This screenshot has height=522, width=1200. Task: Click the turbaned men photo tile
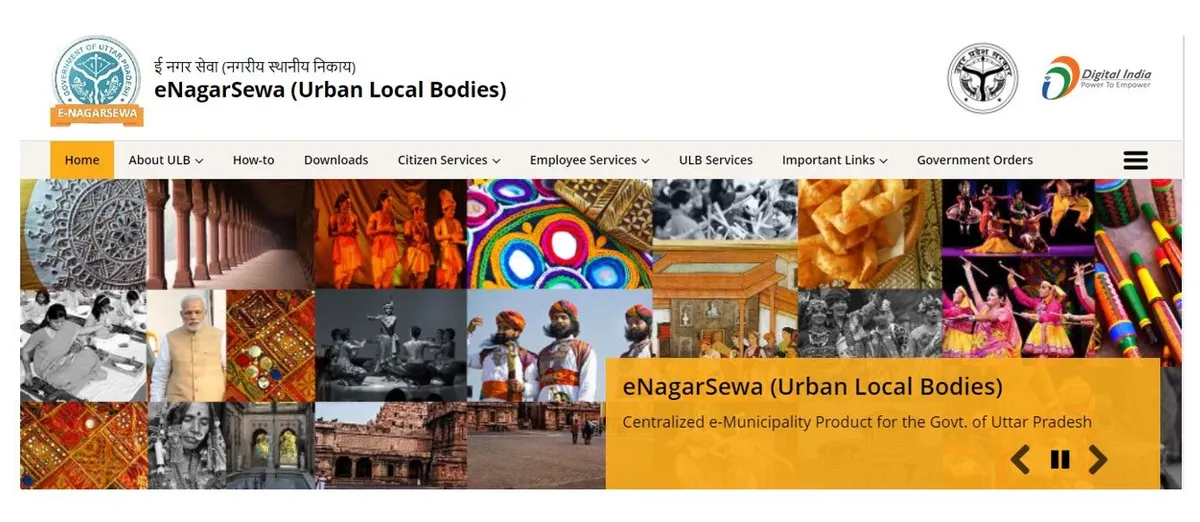560,346
